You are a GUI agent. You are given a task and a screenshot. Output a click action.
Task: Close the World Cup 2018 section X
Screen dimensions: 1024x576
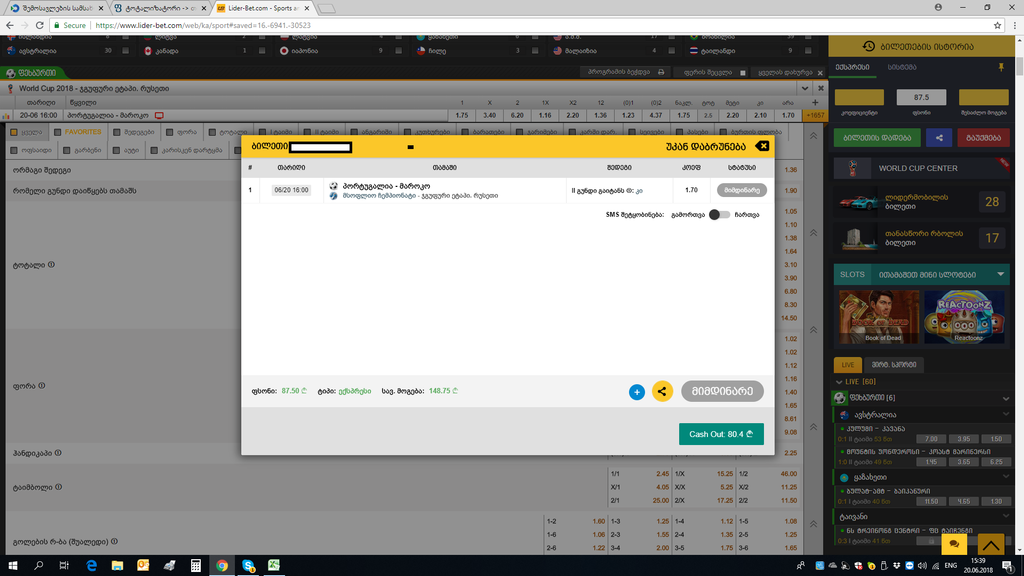coord(821,88)
